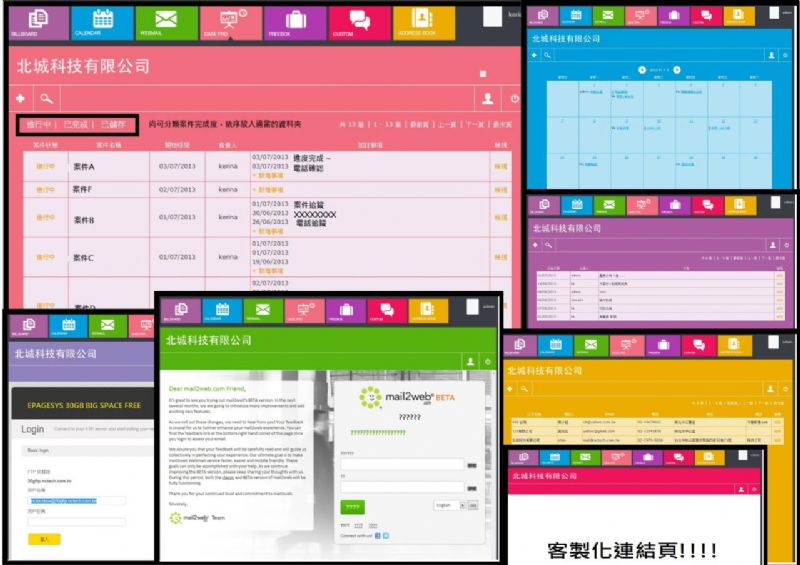Go to next month in blue calendar window

tap(677, 70)
